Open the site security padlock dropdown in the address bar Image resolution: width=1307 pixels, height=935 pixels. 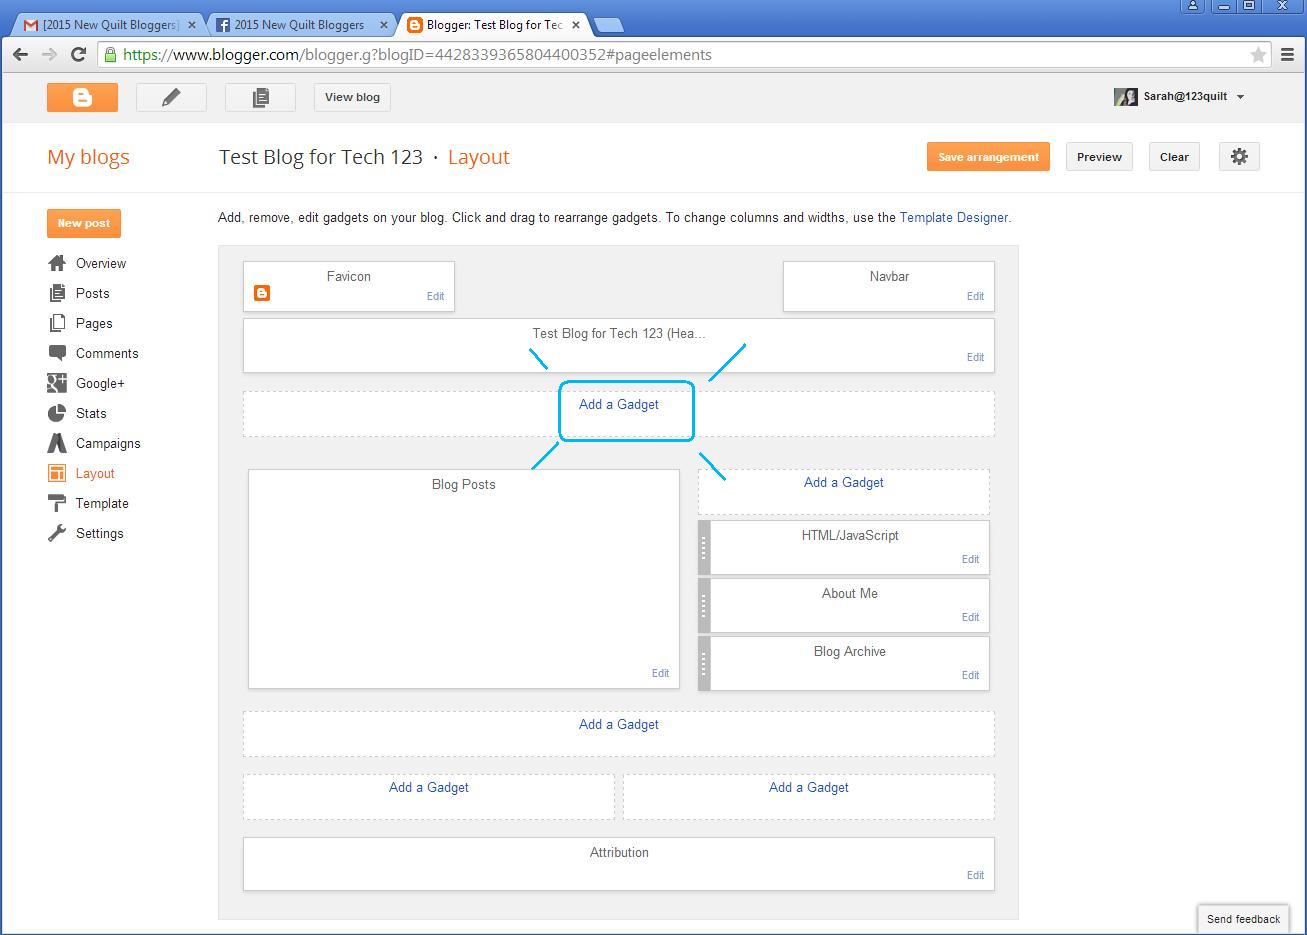(x=110, y=55)
